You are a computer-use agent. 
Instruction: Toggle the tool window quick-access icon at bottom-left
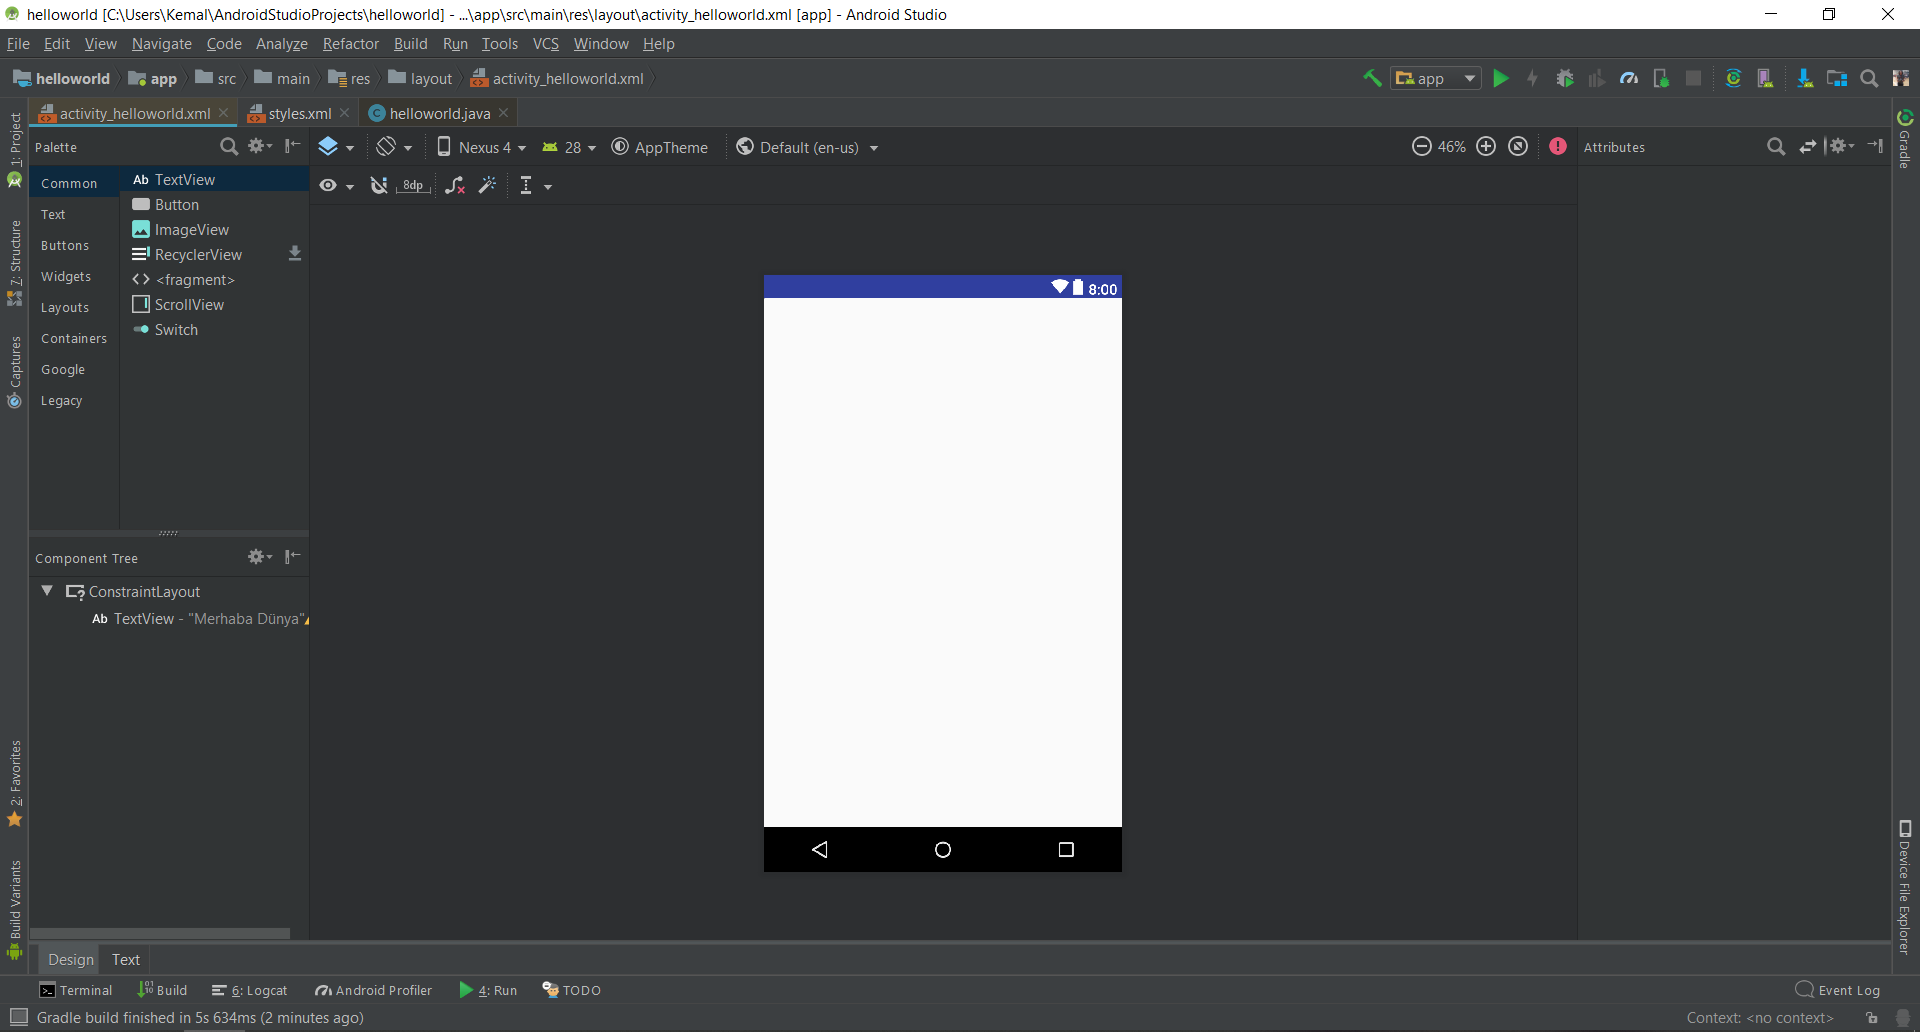coord(18,1017)
